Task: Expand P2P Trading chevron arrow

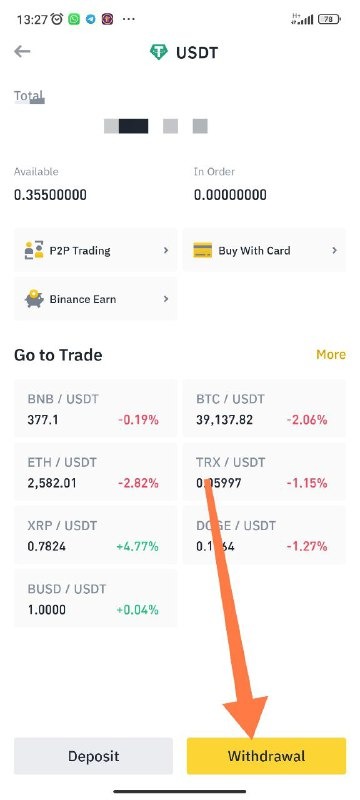Action: coord(166,251)
